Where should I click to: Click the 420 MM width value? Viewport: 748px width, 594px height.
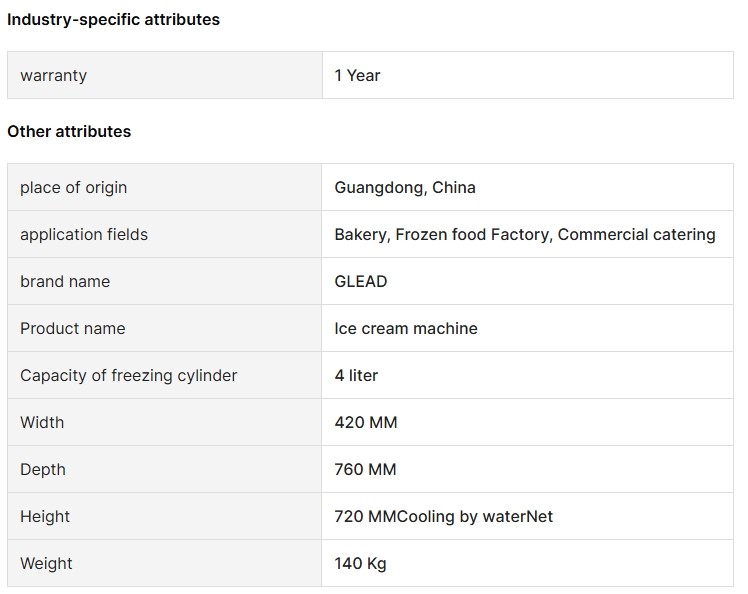366,422
